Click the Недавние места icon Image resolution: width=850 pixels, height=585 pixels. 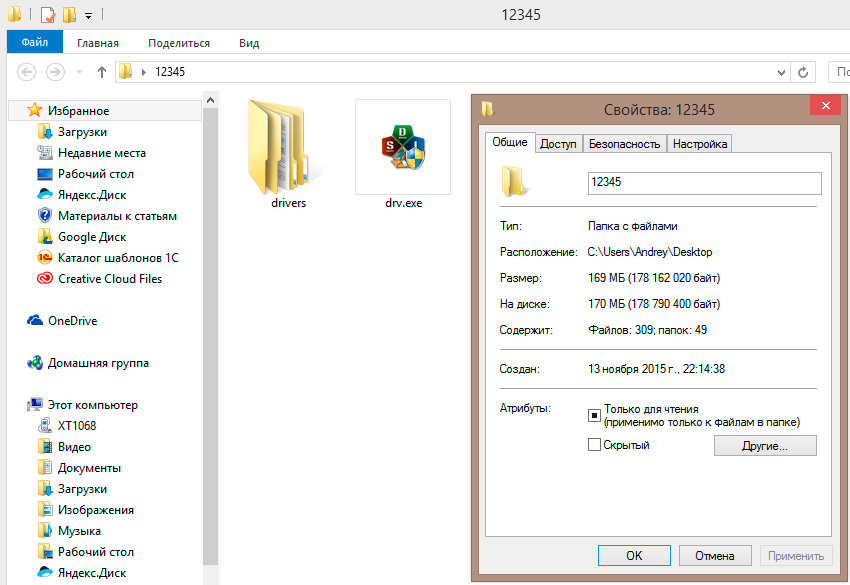coord(44,153)
